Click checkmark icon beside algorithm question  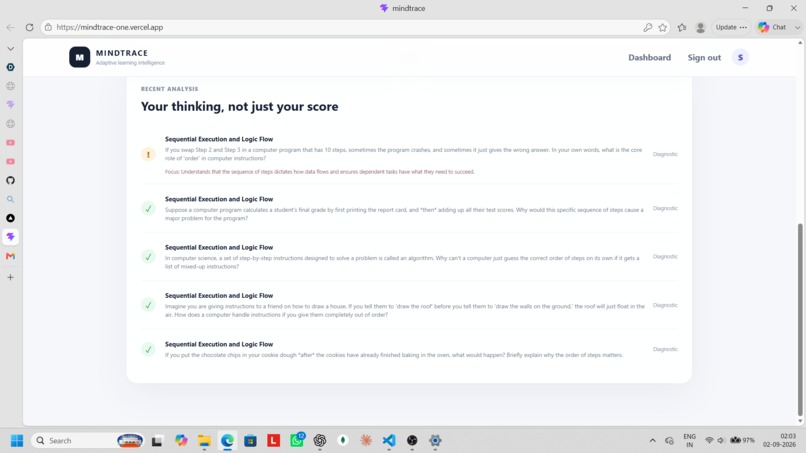point(148,257)
